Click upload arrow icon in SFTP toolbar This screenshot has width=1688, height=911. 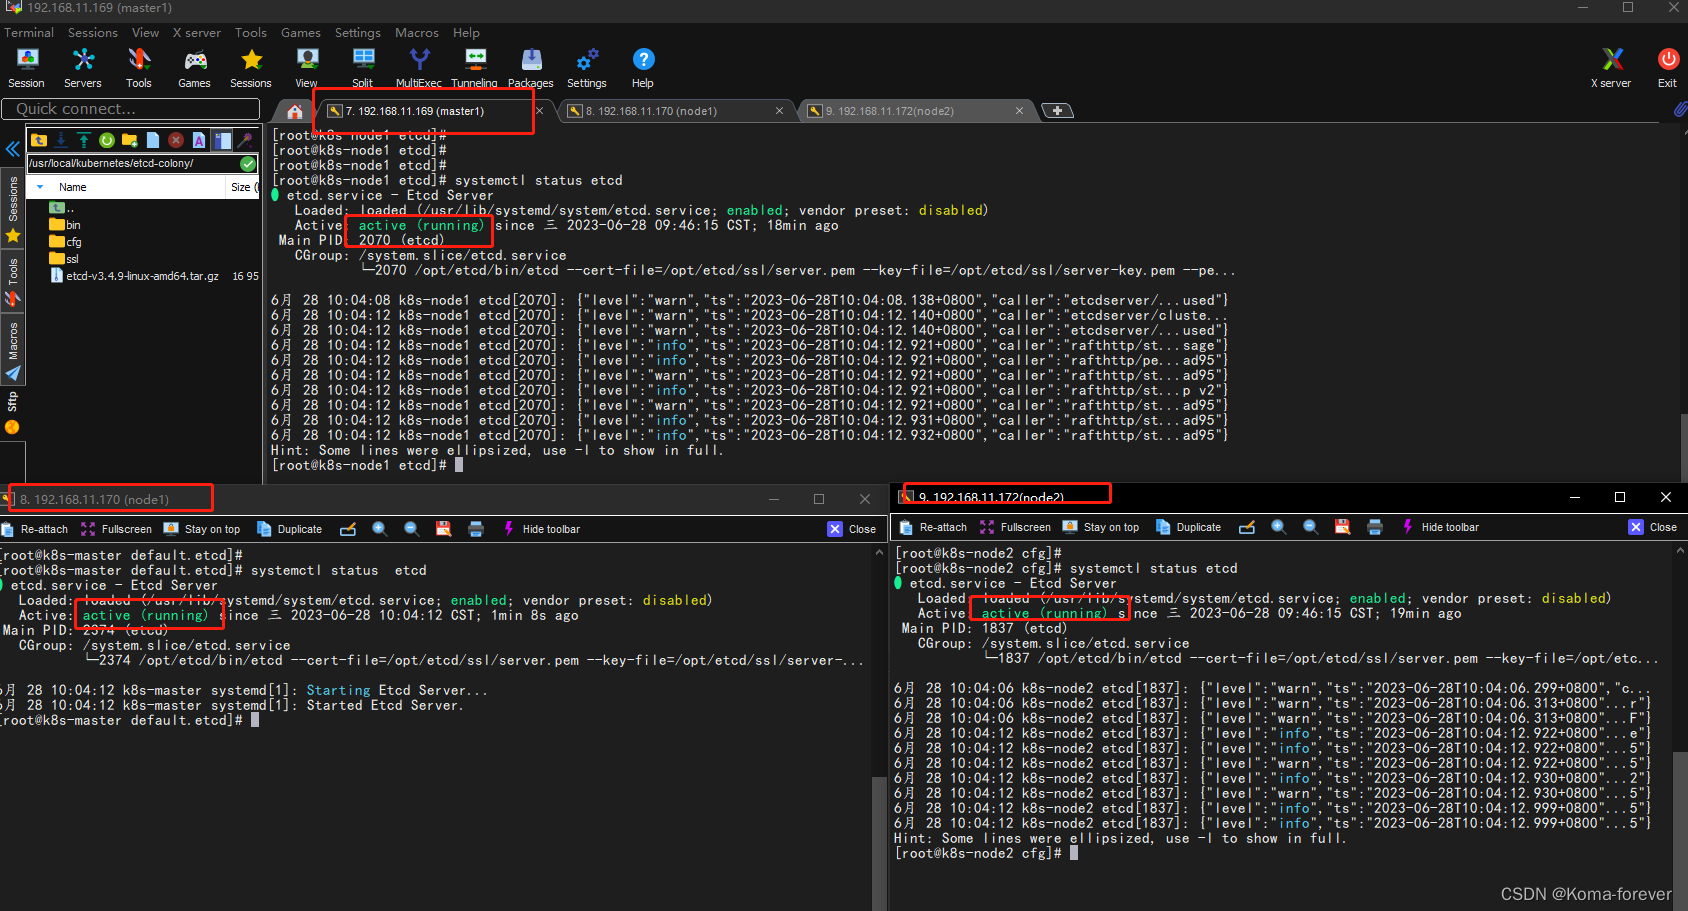coord(84,140)
